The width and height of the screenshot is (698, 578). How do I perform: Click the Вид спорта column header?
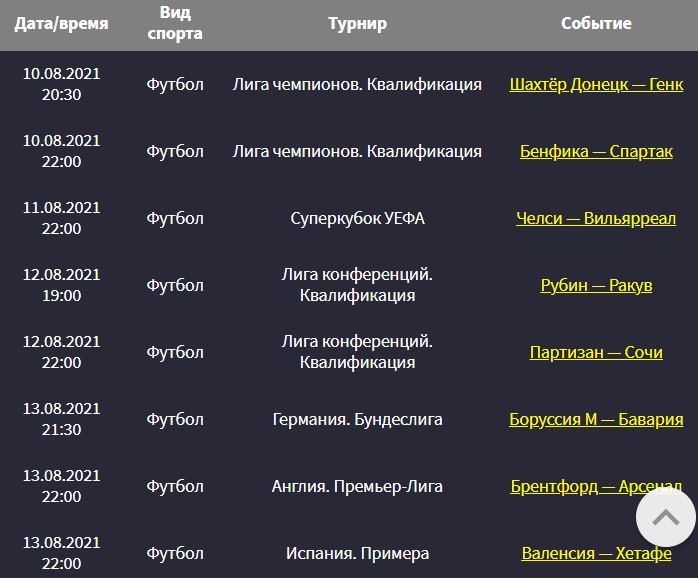pos(175,23)
